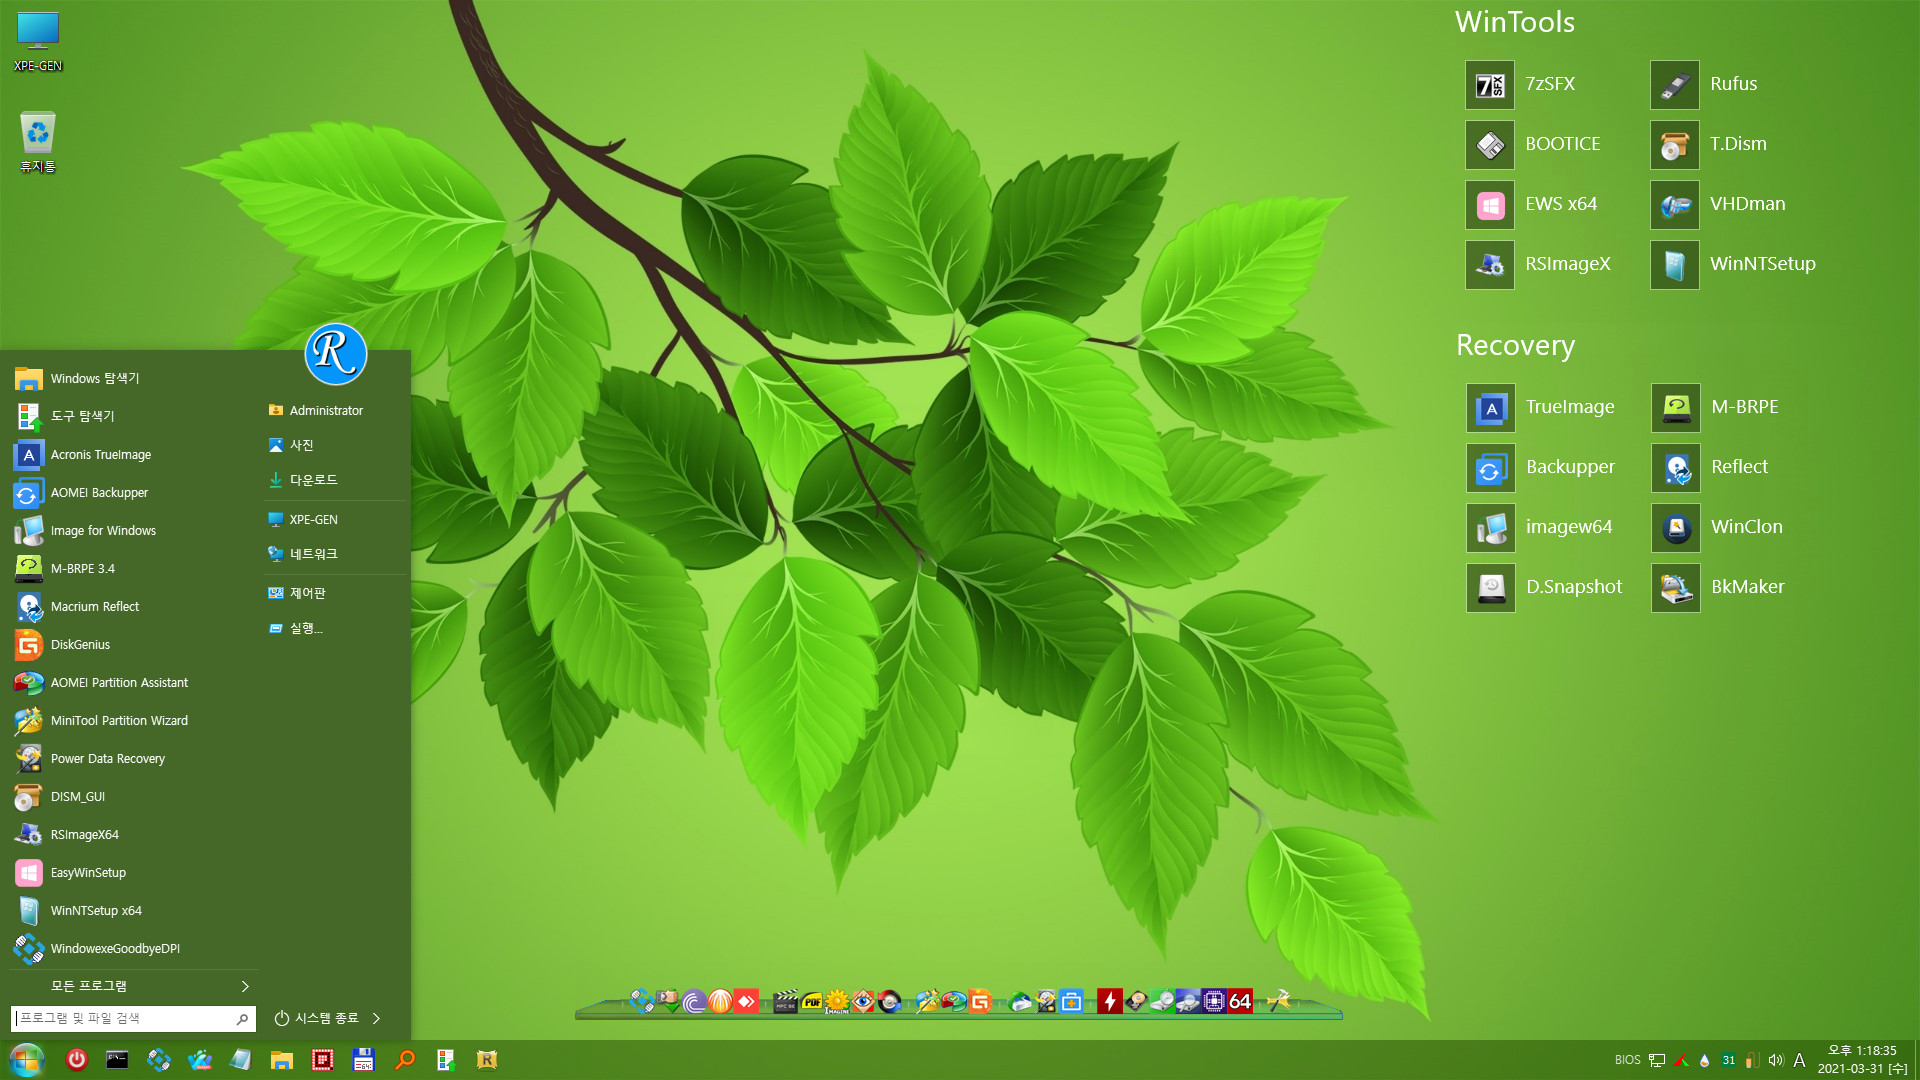1920x1080 pixels.
Task: Open Command Prompt from taskbar
Action: [117, 1060]
